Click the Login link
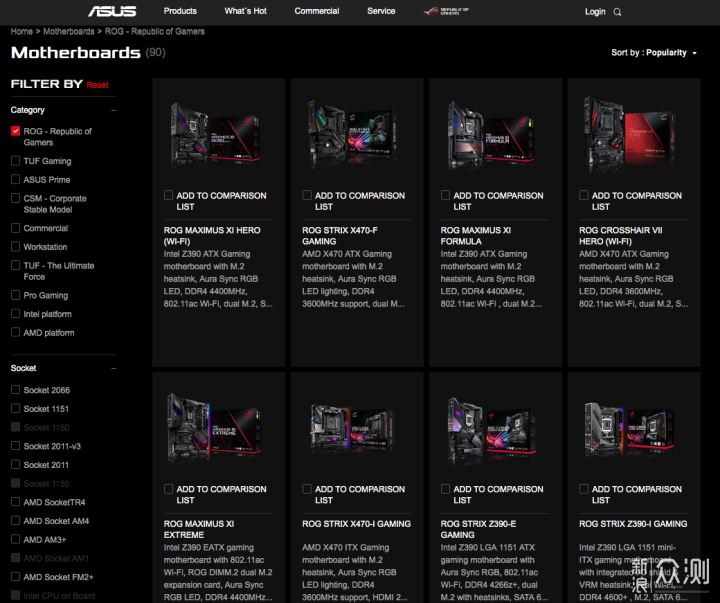The width and height of the screenshot is (720, 603). point(595,12)
